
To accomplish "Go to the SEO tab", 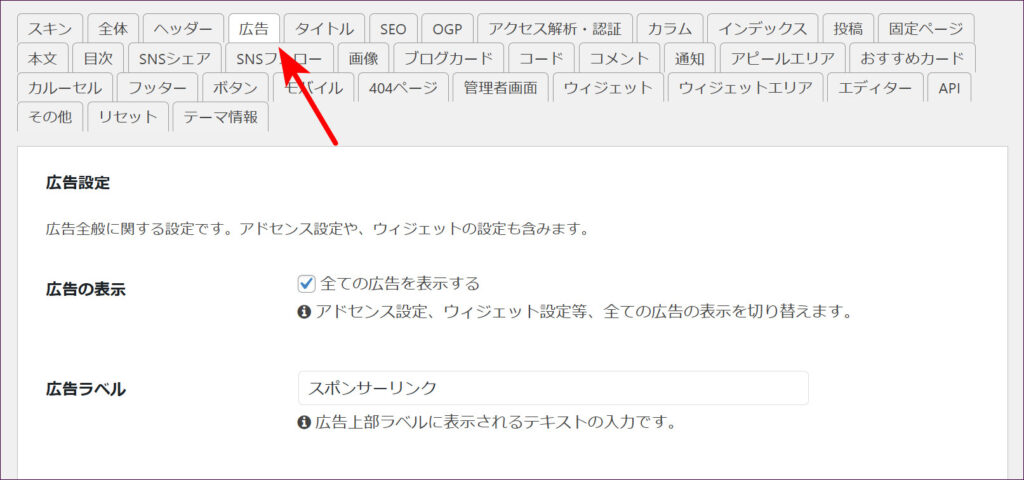I will (392, 29).
